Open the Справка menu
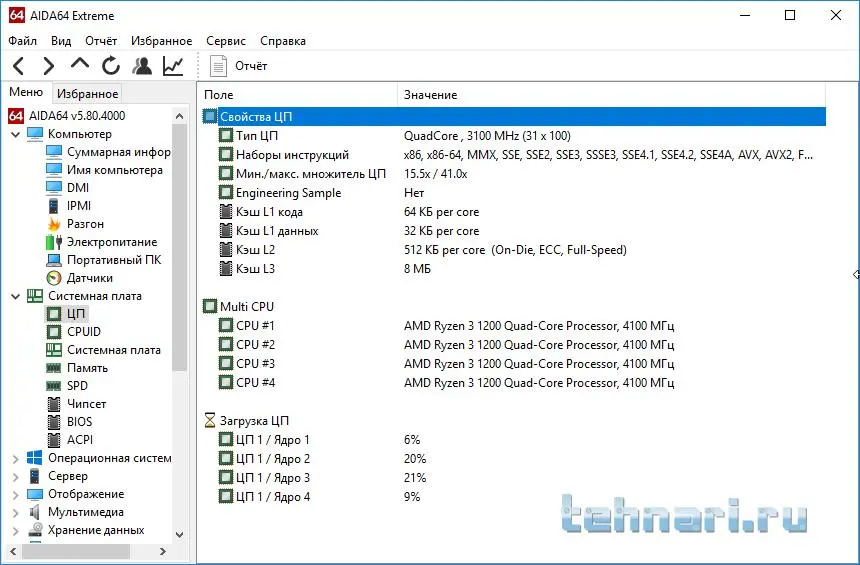The height and width of the screenshot is (565, 860). pos(283,41)
